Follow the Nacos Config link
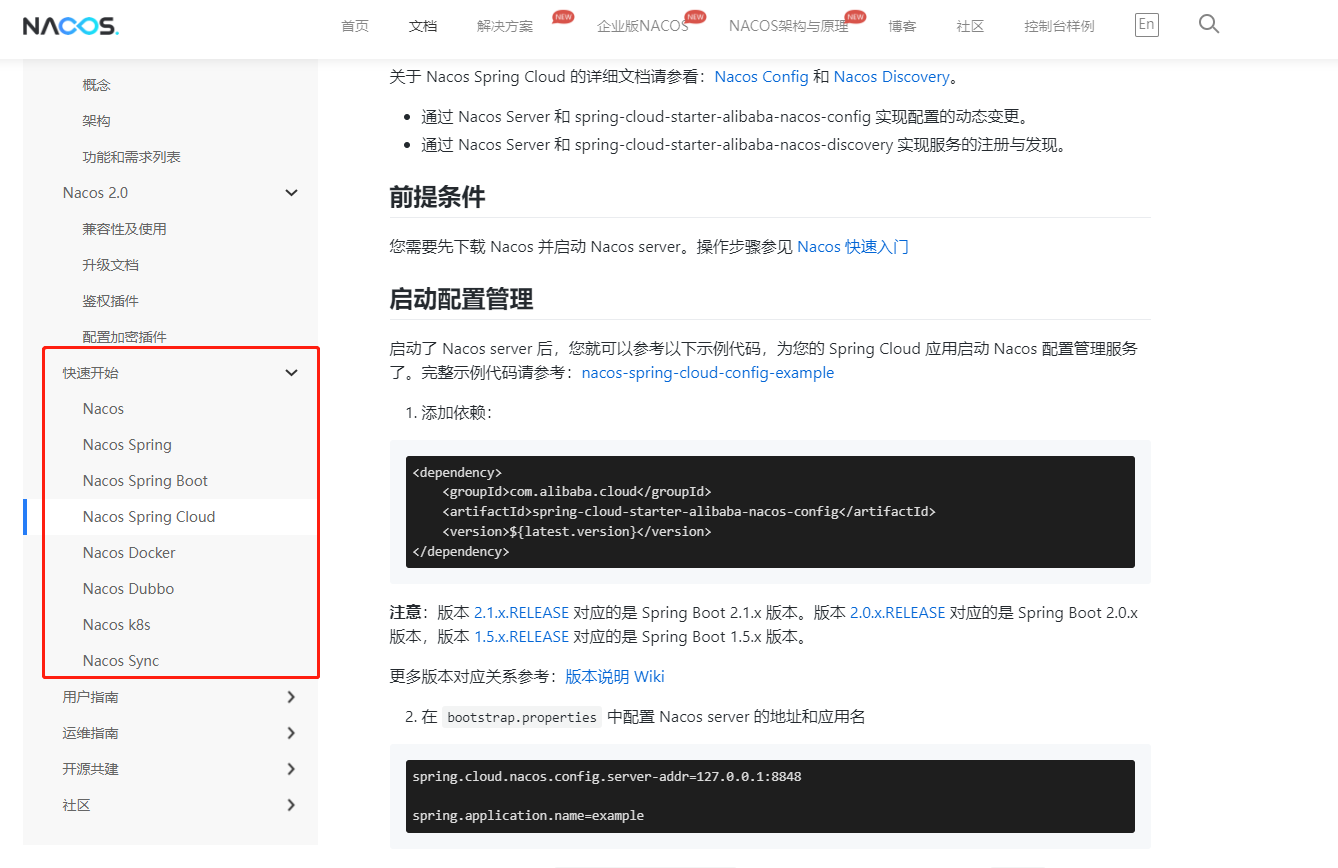Viewport: 1338px width, 868px height. click(762, 77)
